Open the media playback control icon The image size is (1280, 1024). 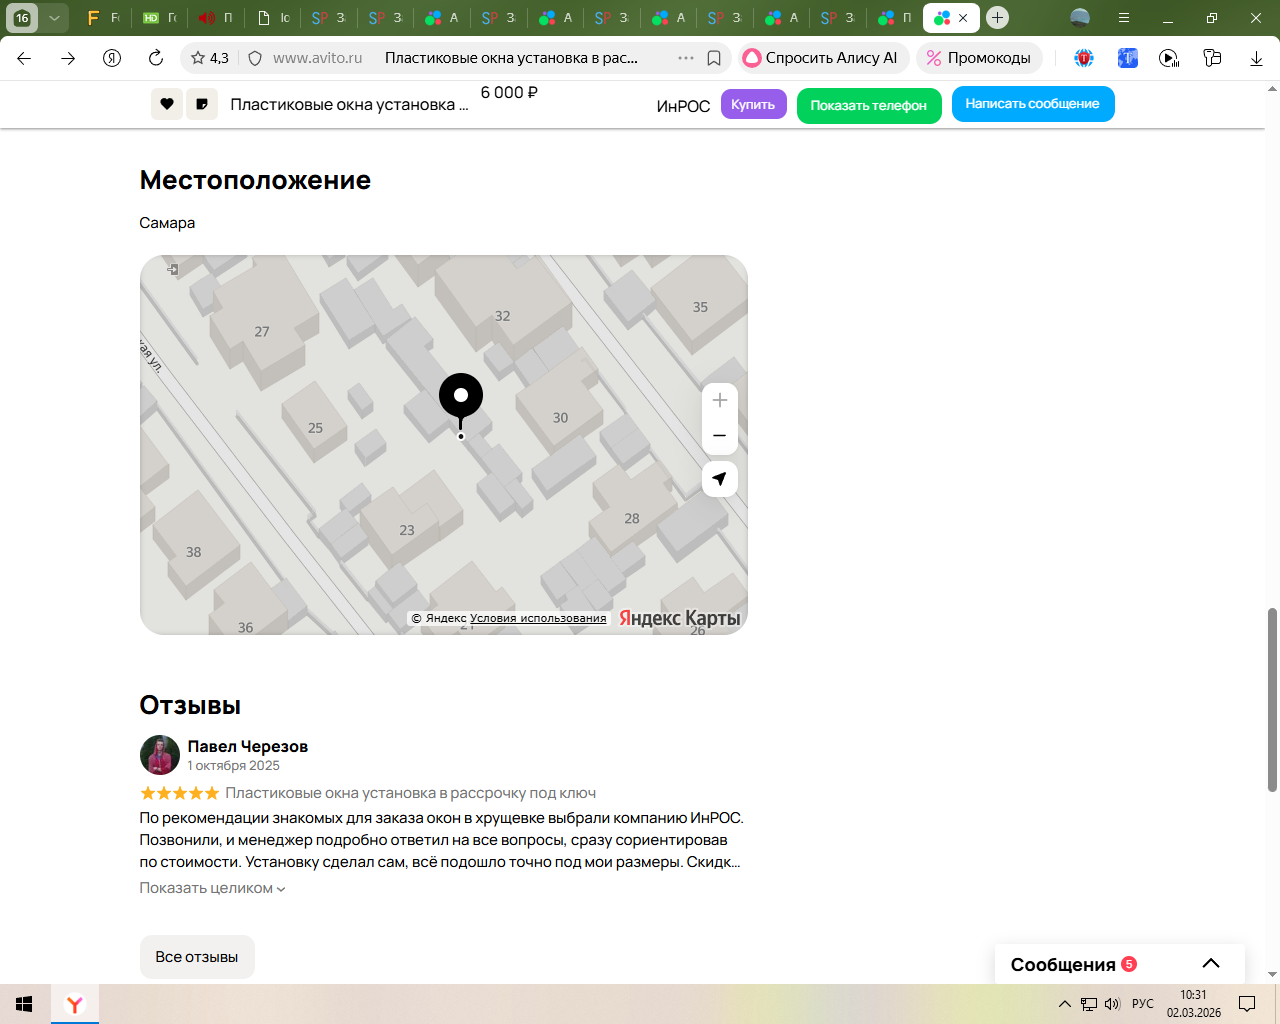1169,58
